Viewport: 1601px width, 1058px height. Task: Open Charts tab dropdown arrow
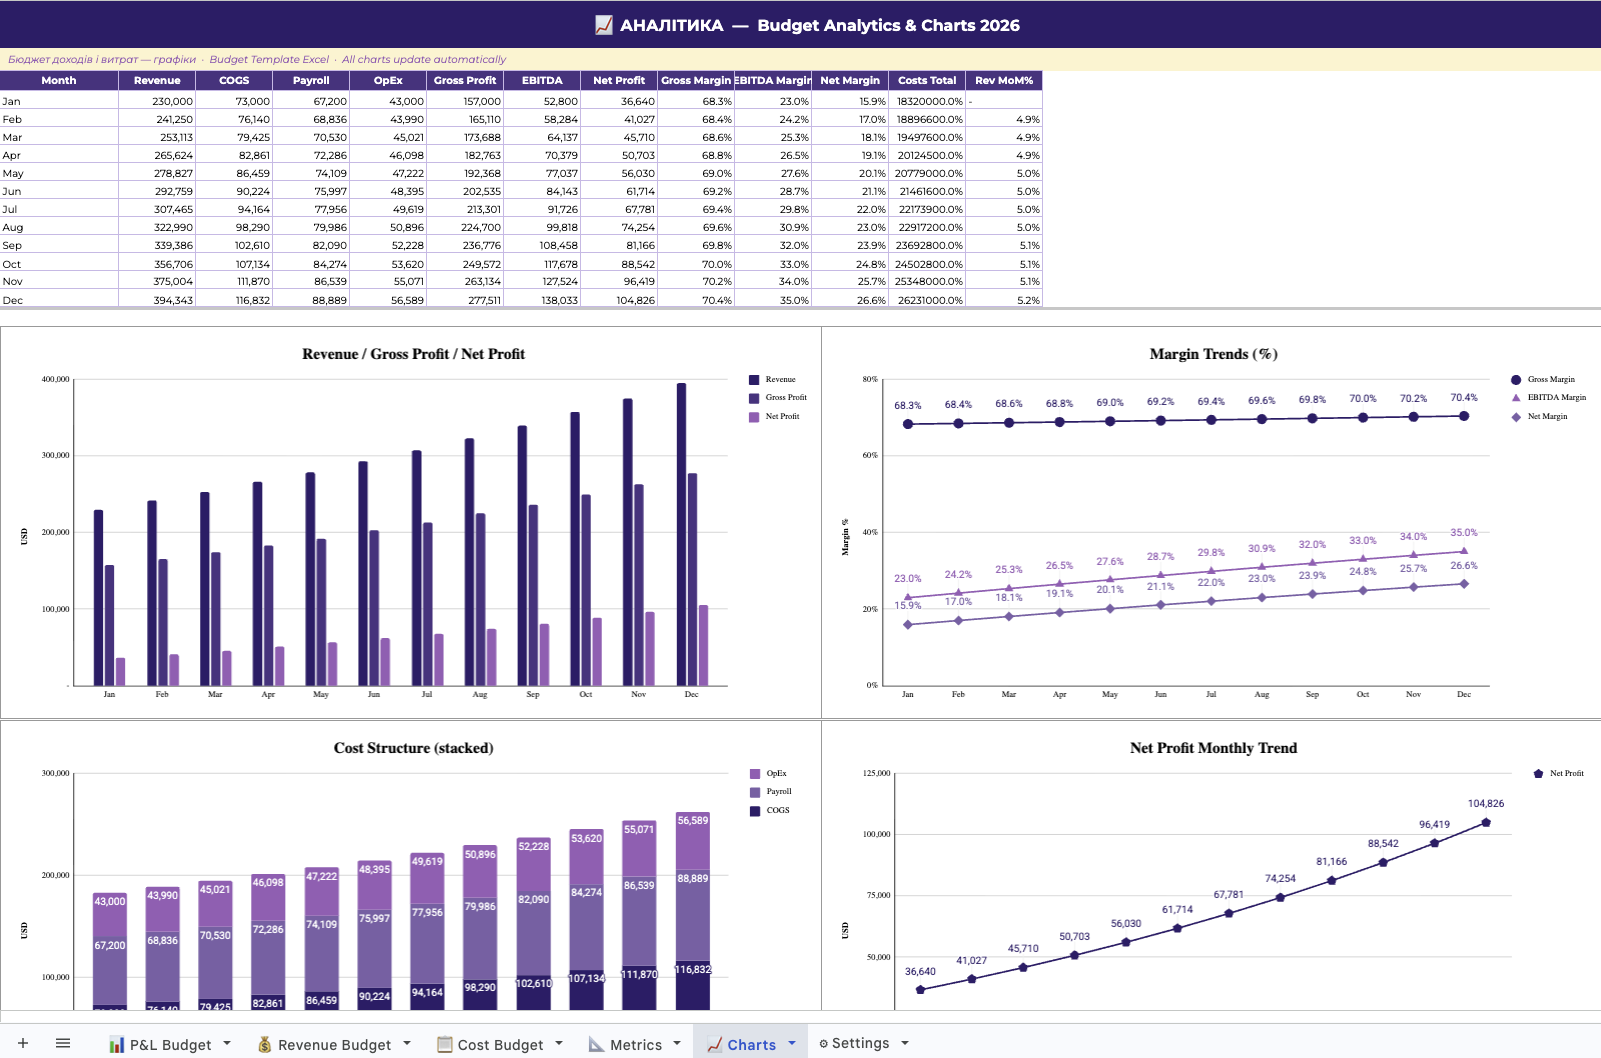[792, 1043]
